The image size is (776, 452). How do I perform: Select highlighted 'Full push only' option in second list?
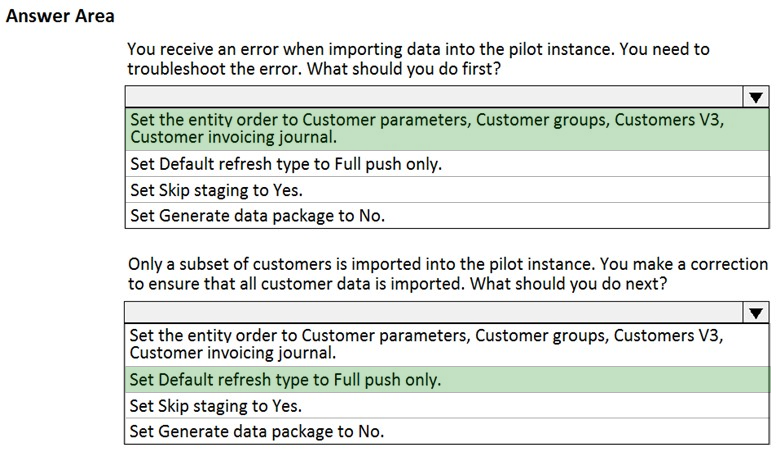[447, 380]
